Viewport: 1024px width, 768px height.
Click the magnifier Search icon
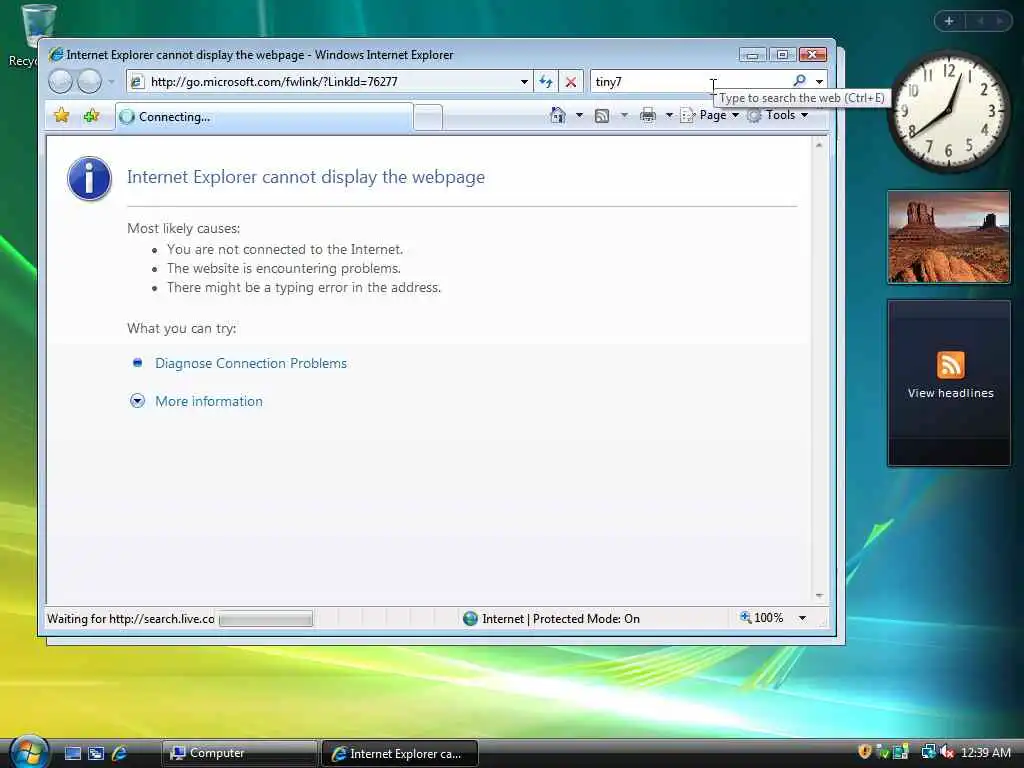(x=799, y=81)
